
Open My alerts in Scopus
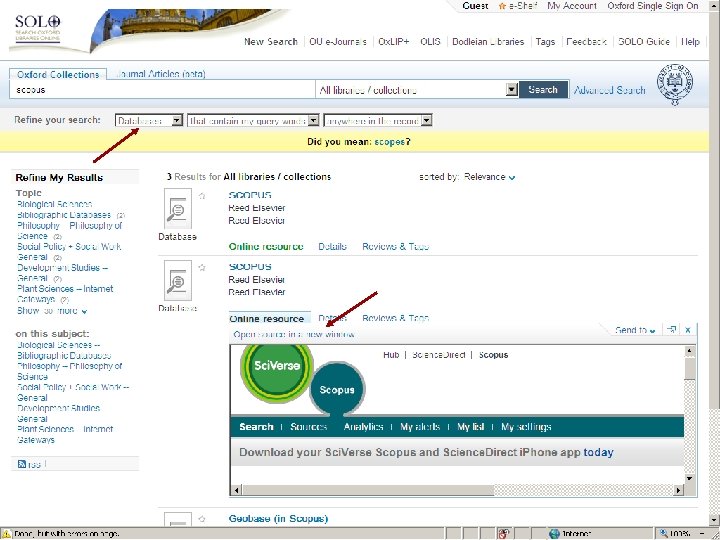coord(420,427)
